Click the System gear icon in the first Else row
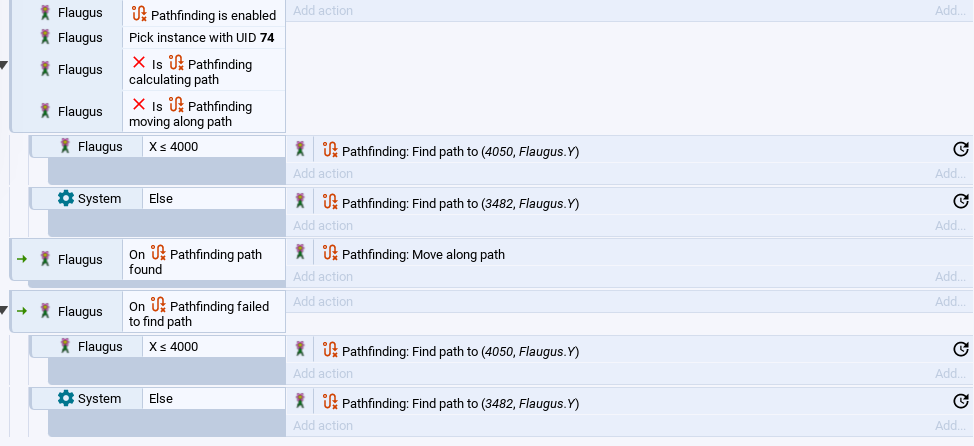 coord(66,198)
